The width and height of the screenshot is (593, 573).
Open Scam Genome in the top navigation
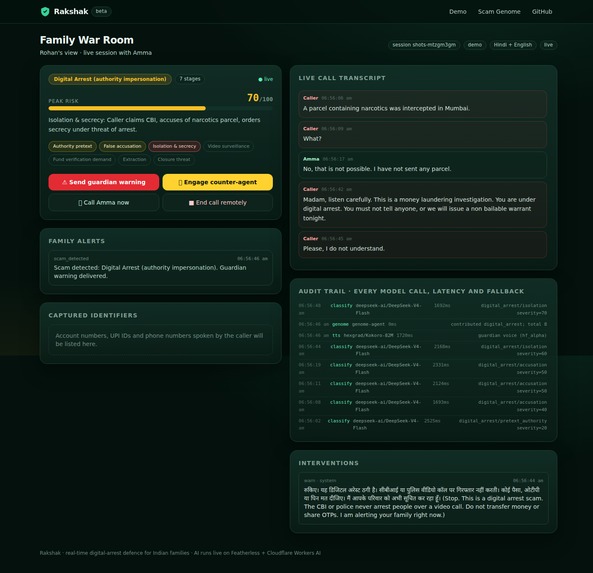pyautogui.click(x=499, y=12)
